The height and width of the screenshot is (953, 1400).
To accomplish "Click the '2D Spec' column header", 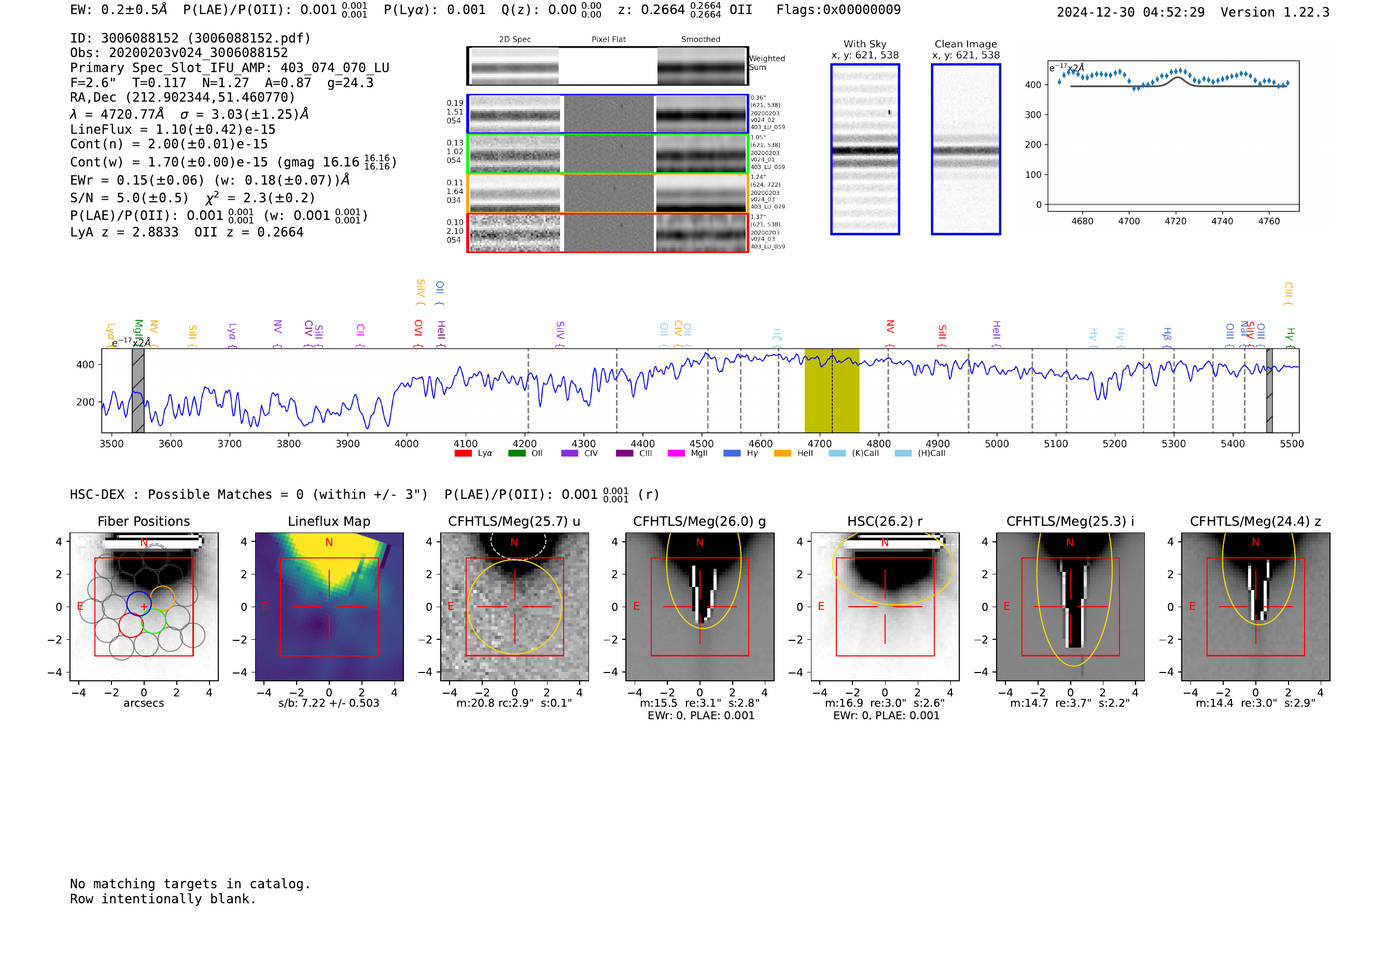I will [x=515, y=40].
